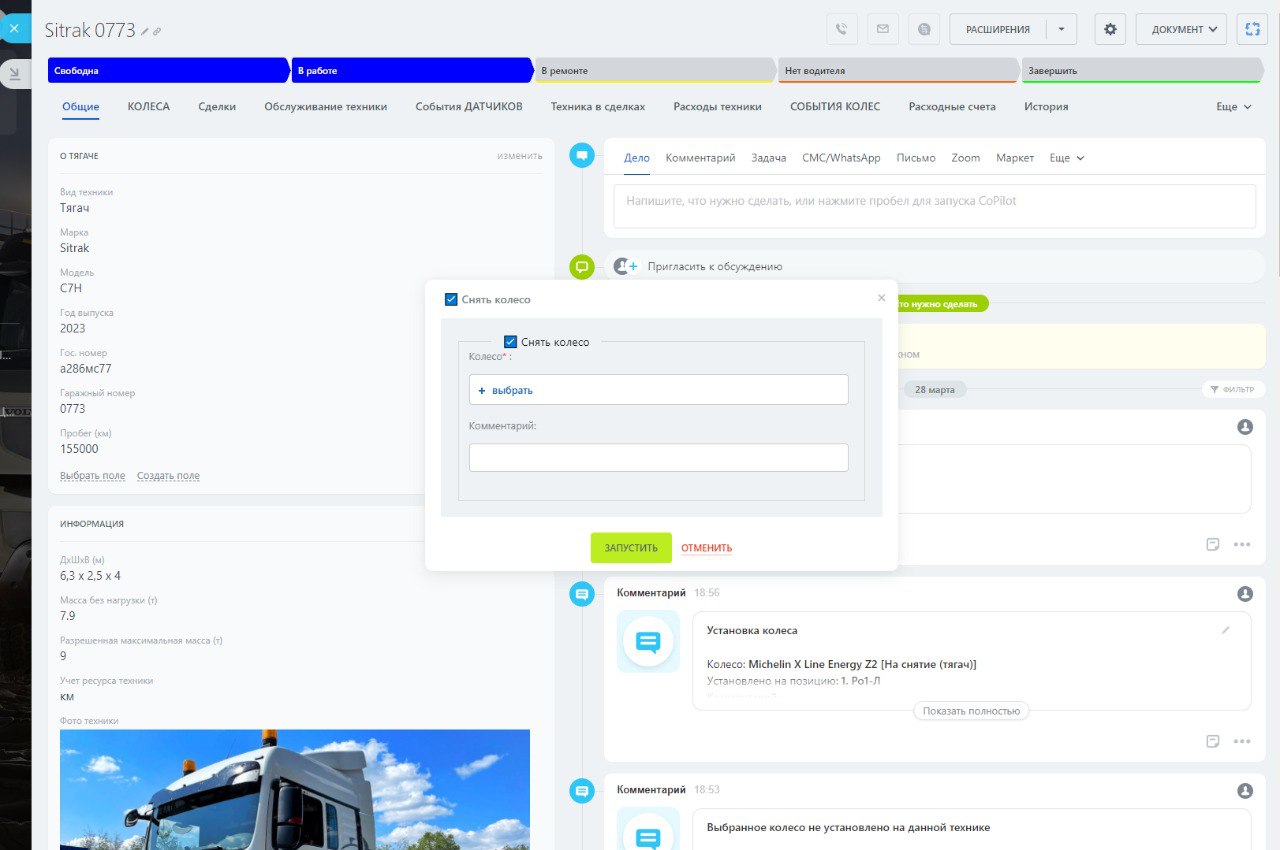Click the phone call icon in header
Image resolution: width=1280 pixels, height=850 pixels.
point(842,29)
